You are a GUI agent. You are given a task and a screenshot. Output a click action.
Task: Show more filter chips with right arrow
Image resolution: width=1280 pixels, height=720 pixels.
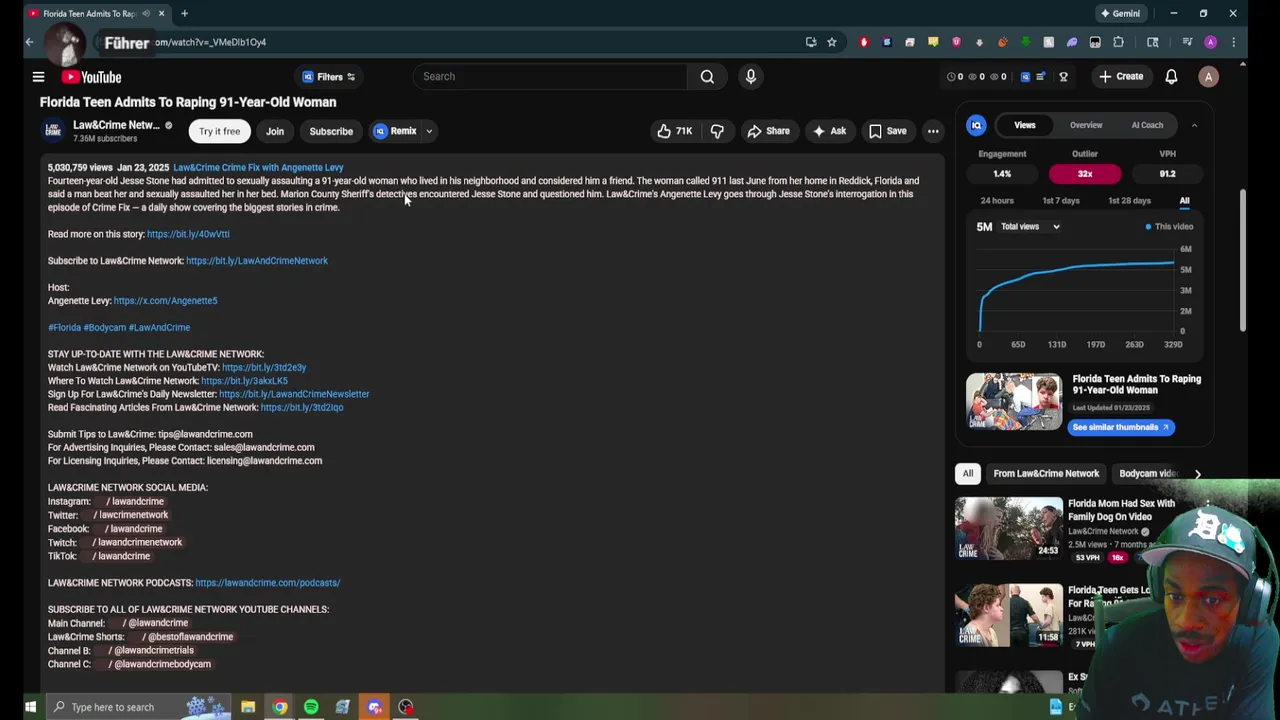pyautogui.click(x=1197, y=474)
